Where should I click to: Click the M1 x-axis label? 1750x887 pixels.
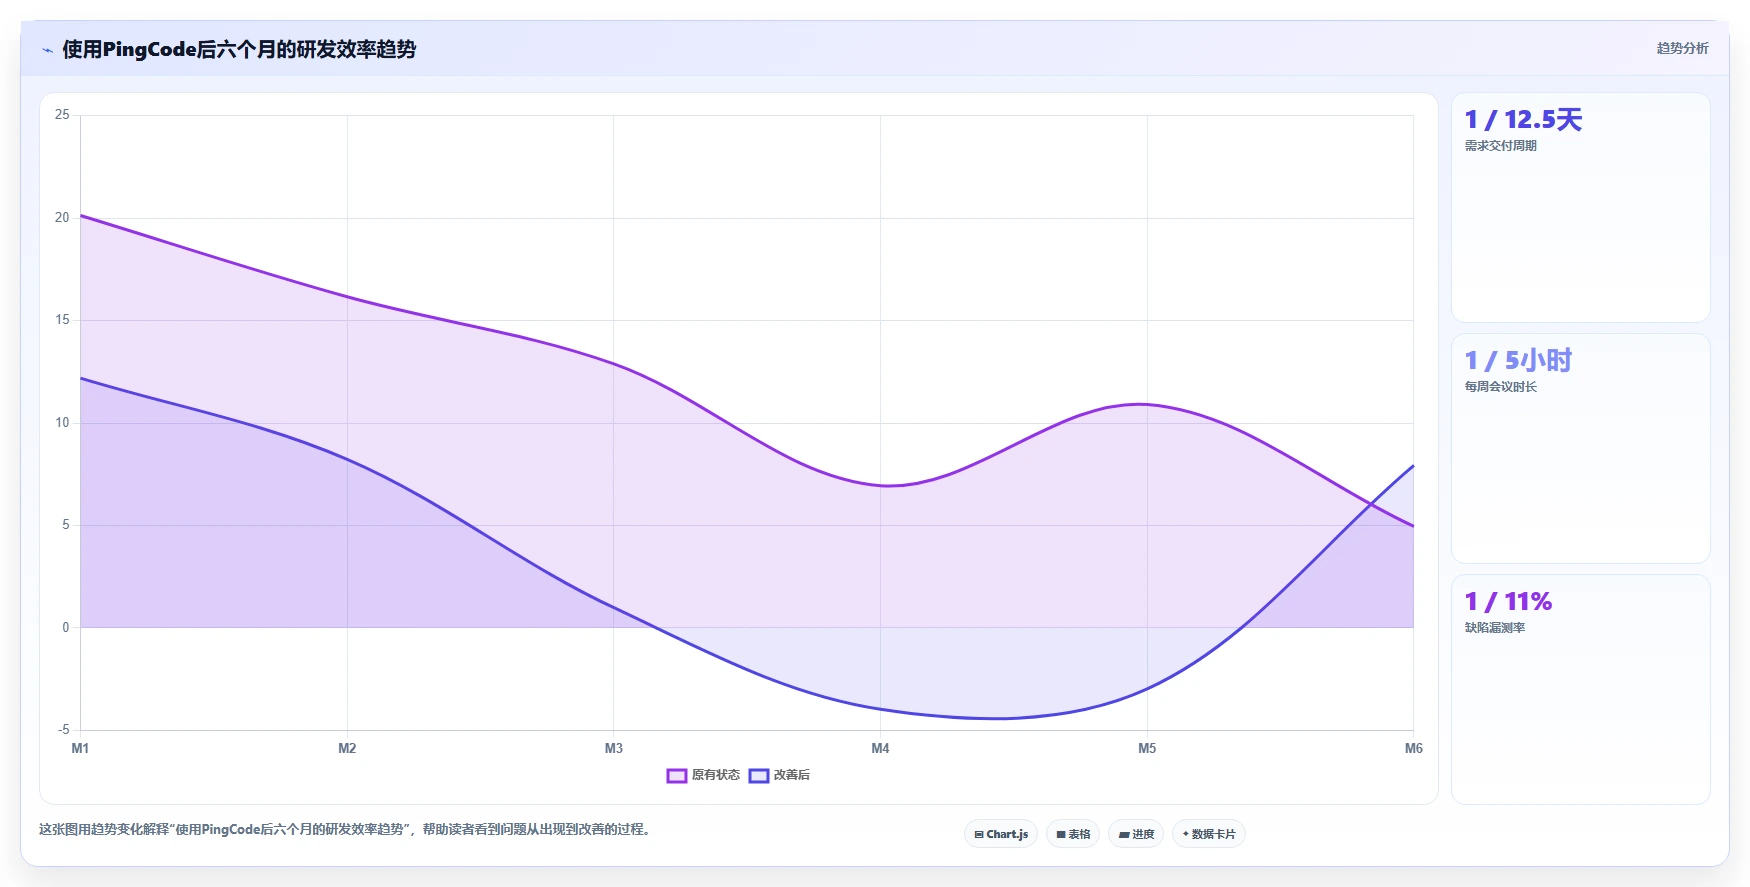click(80, 748)
